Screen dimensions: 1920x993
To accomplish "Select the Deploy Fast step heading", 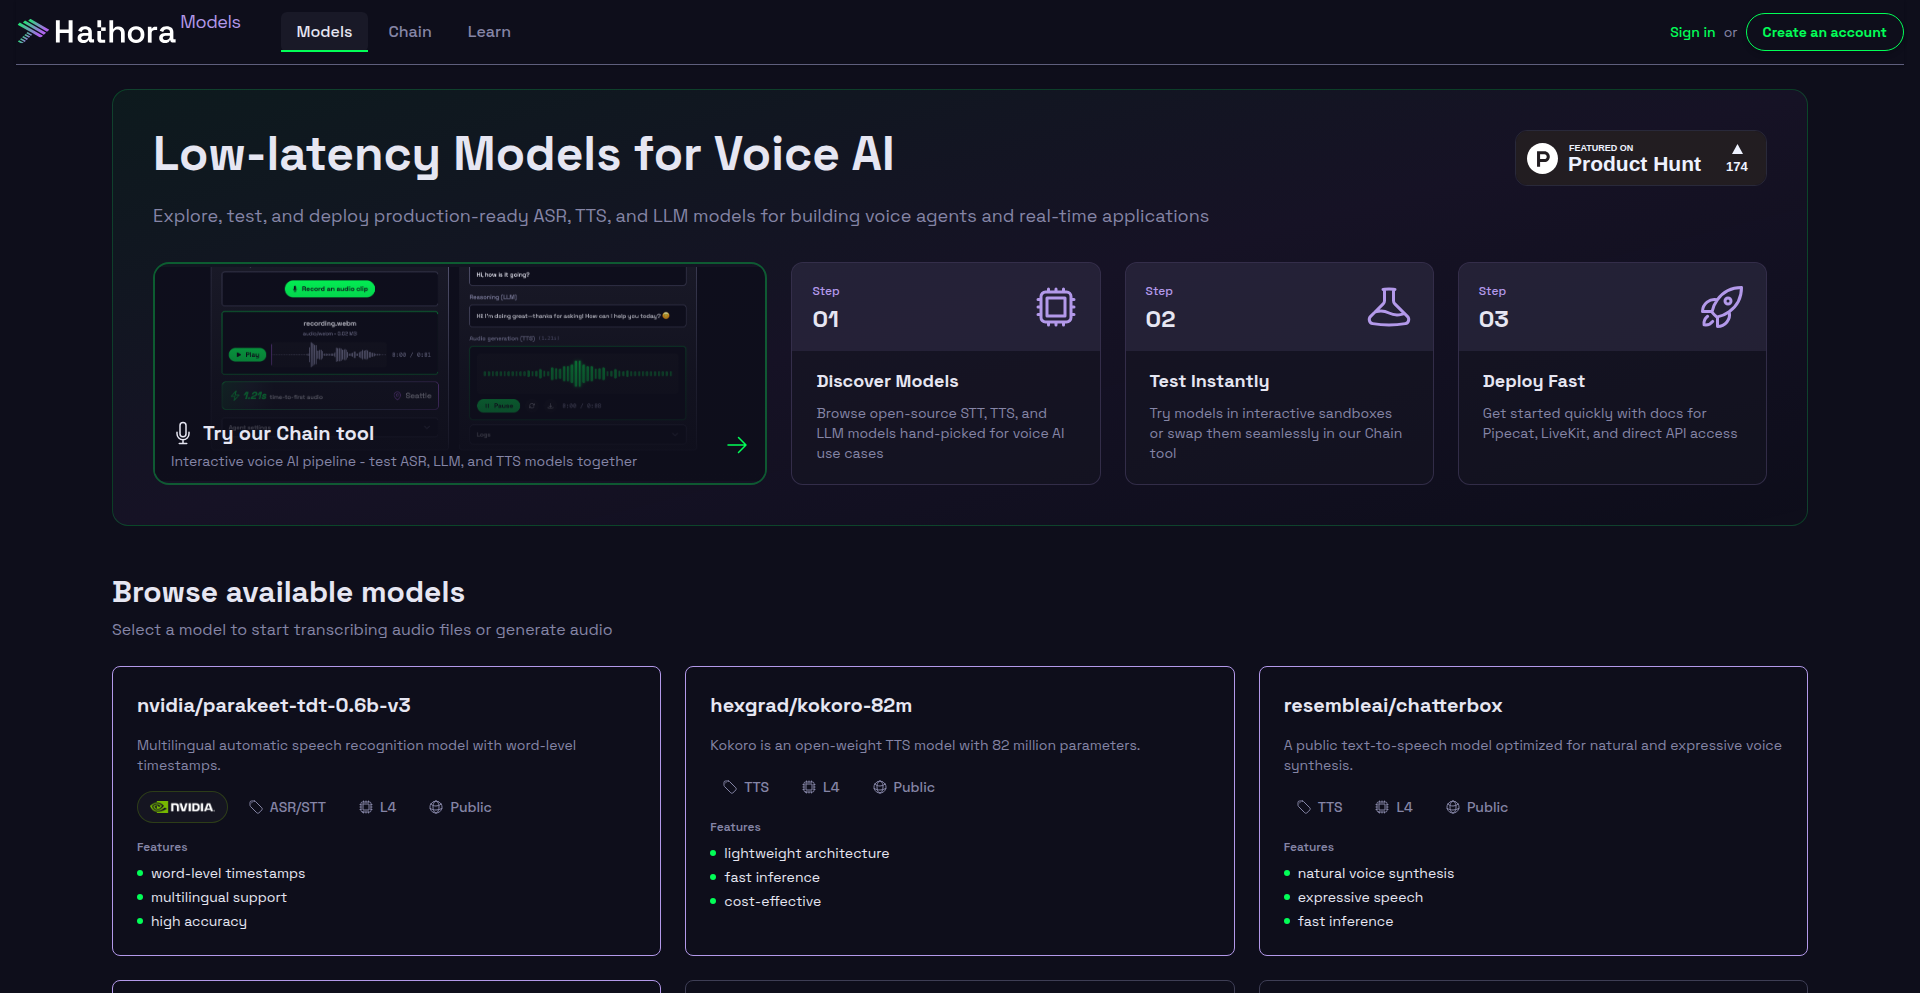I will [x=1533, y=381].
